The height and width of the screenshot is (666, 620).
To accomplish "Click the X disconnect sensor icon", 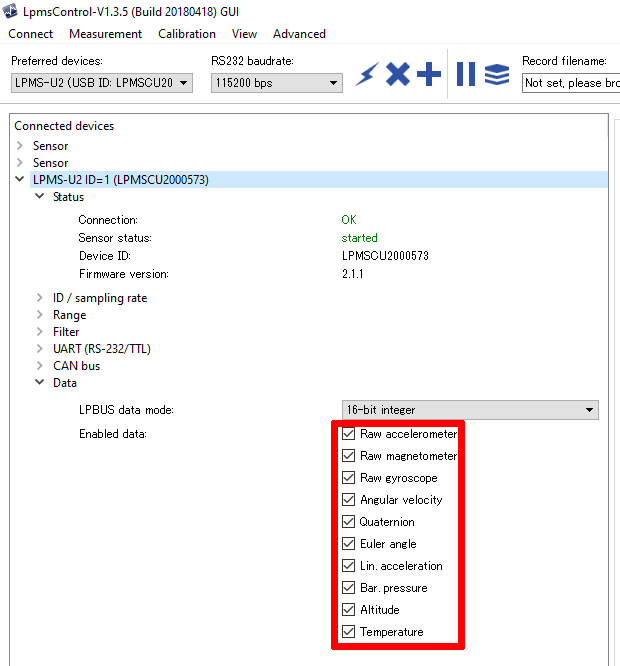I will point(398,74).
